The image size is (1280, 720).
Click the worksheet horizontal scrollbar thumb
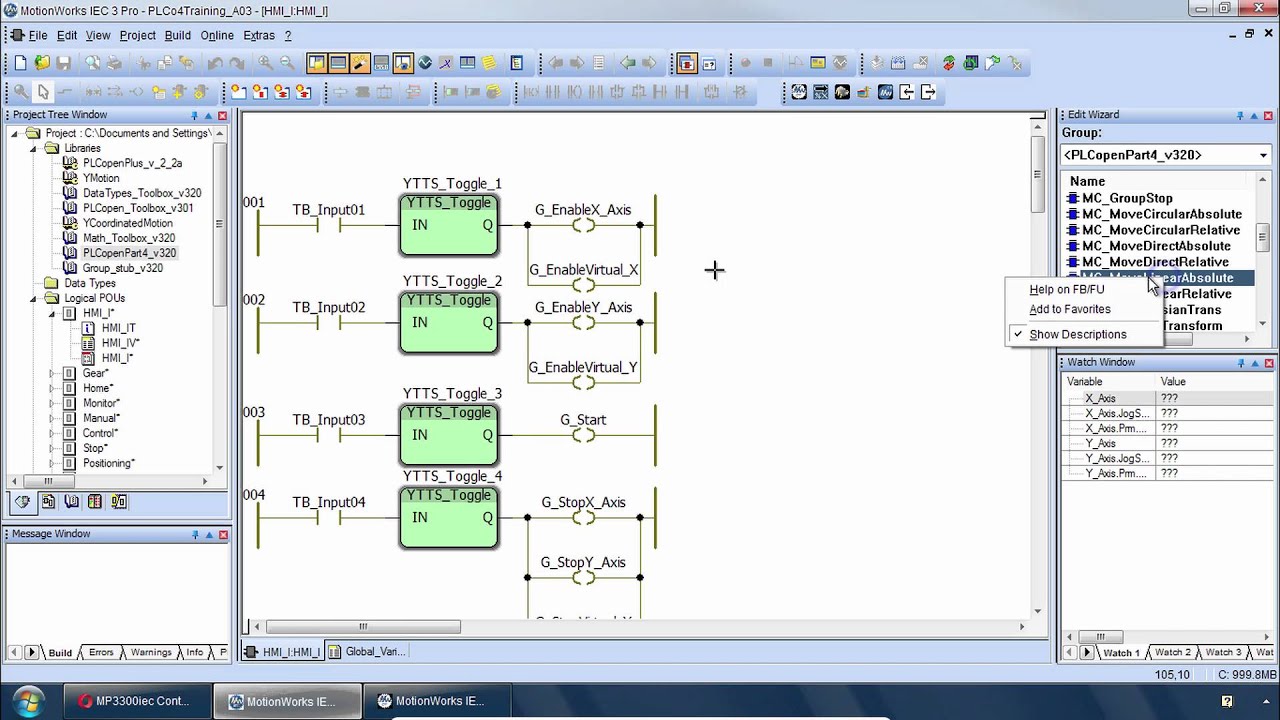[363, 627]
